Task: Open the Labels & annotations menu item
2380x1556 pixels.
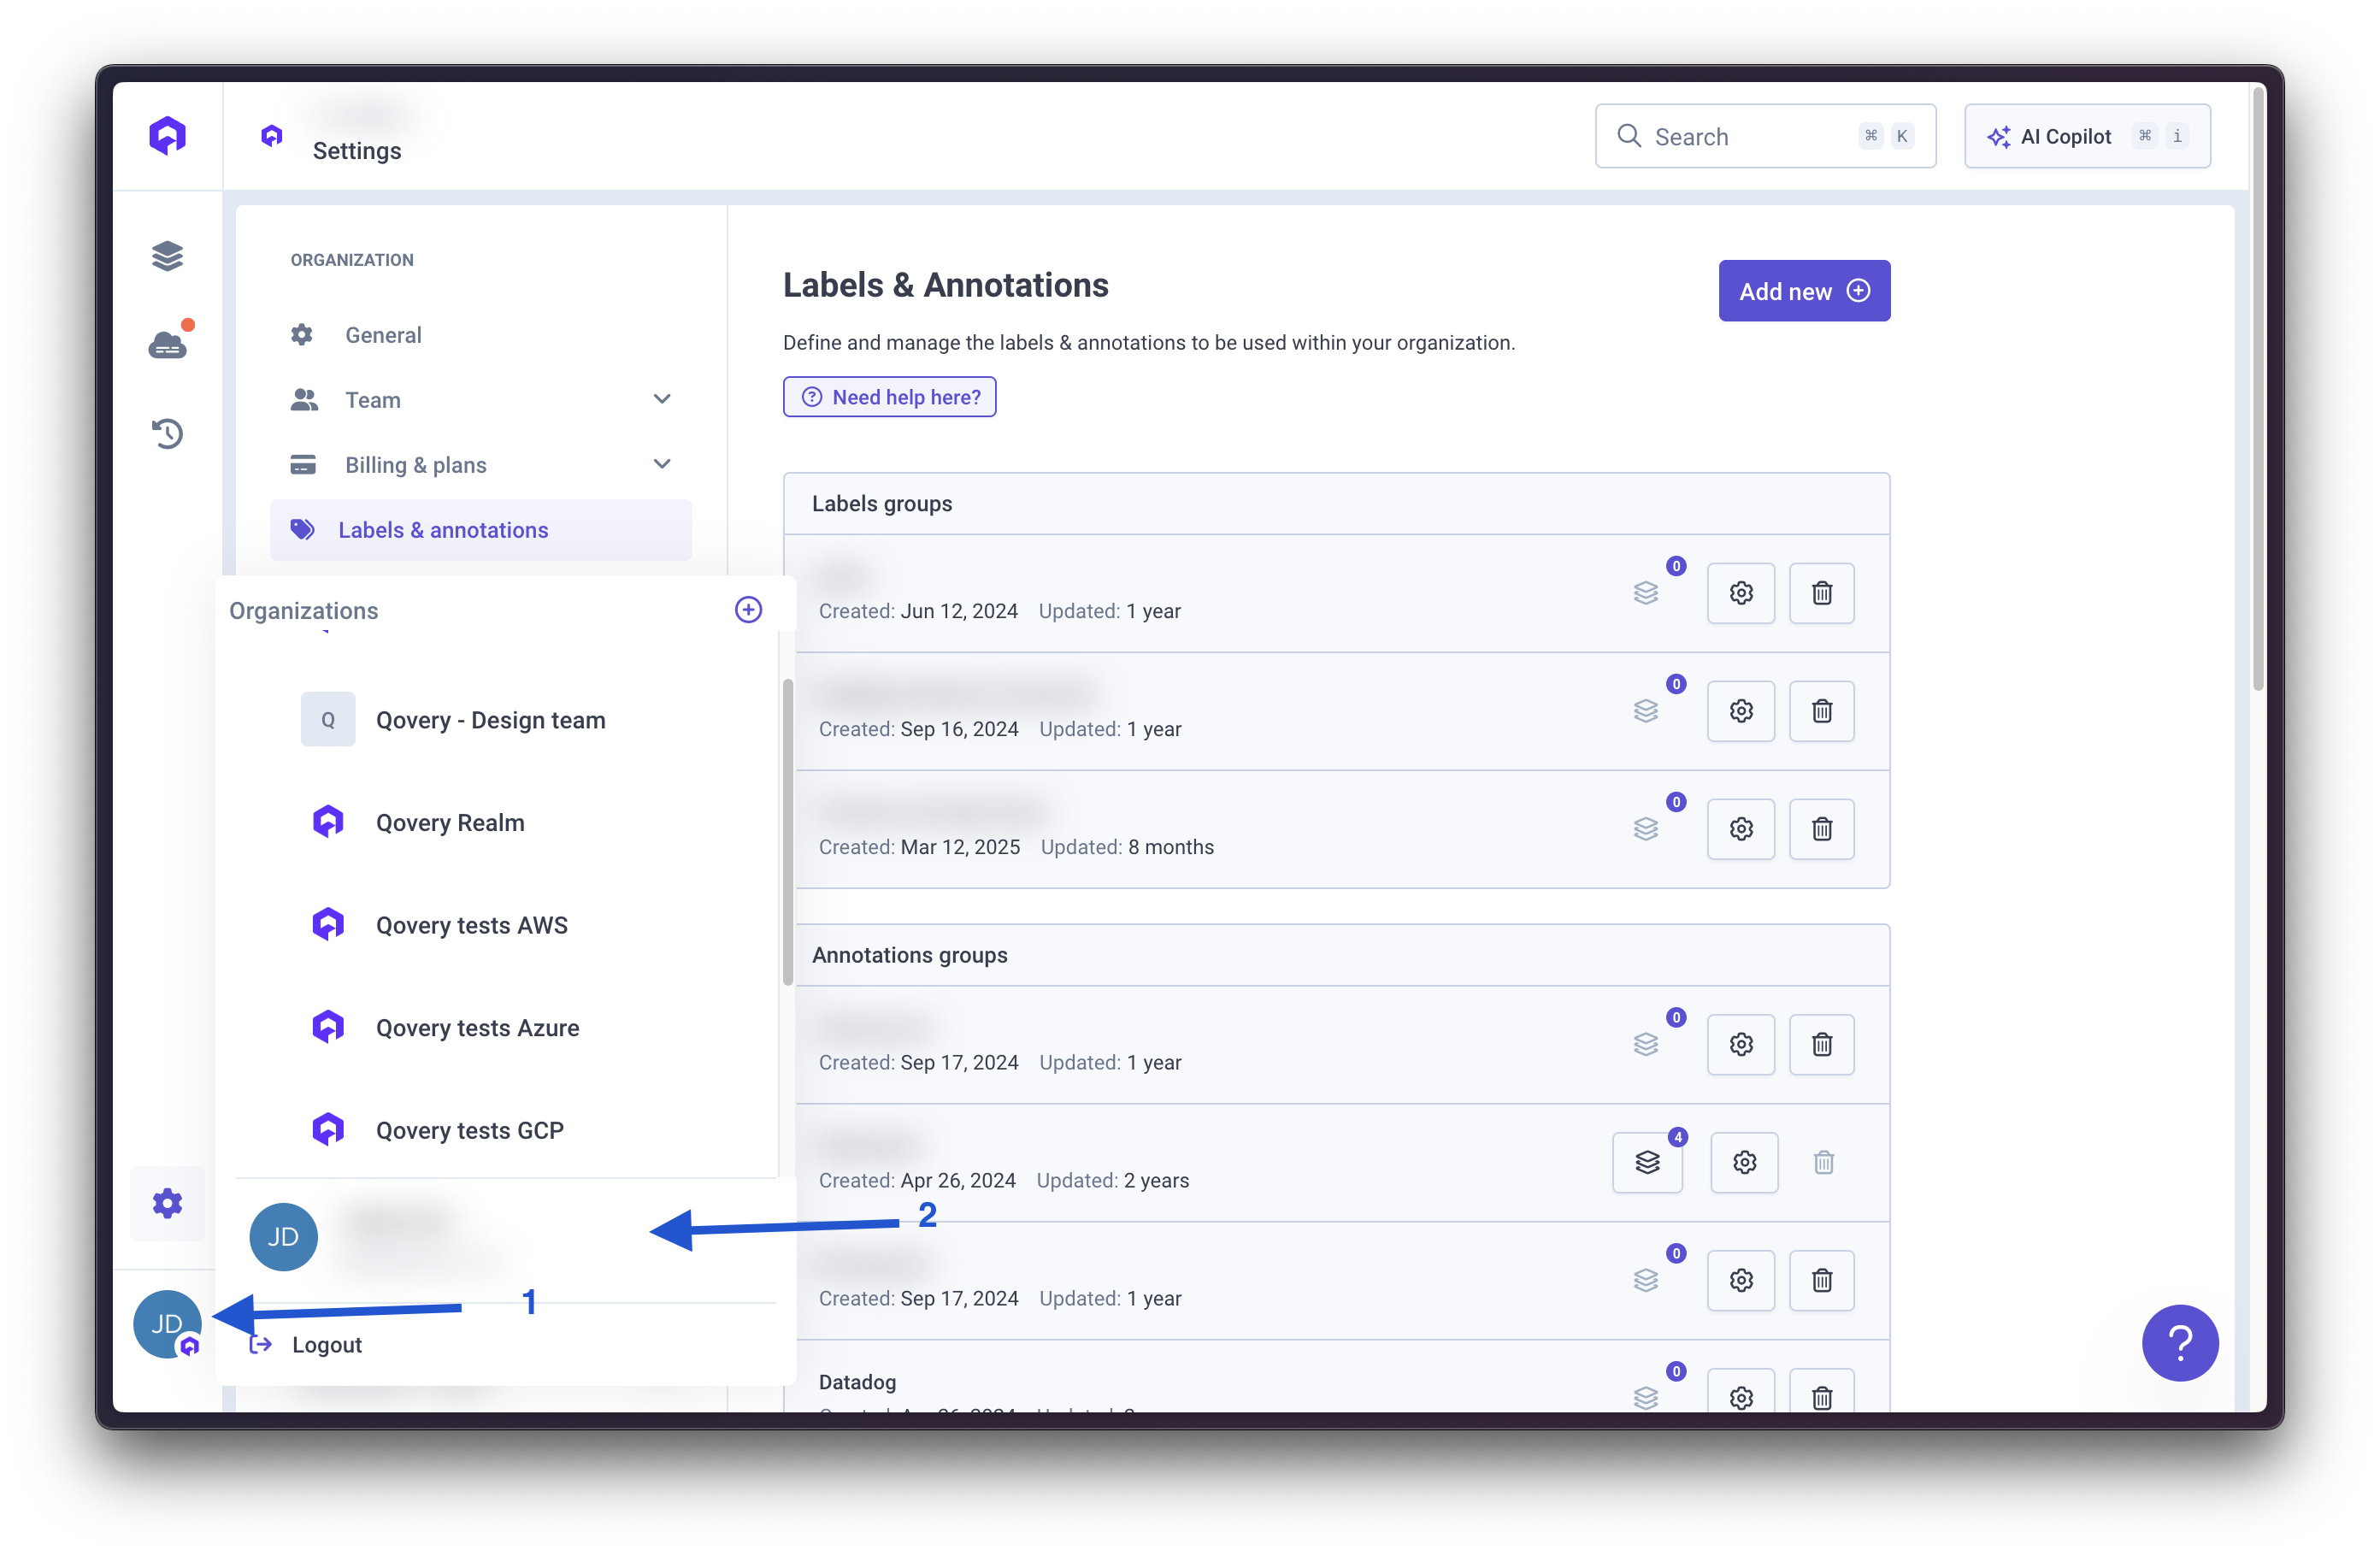Action: [x=443, y=530]
